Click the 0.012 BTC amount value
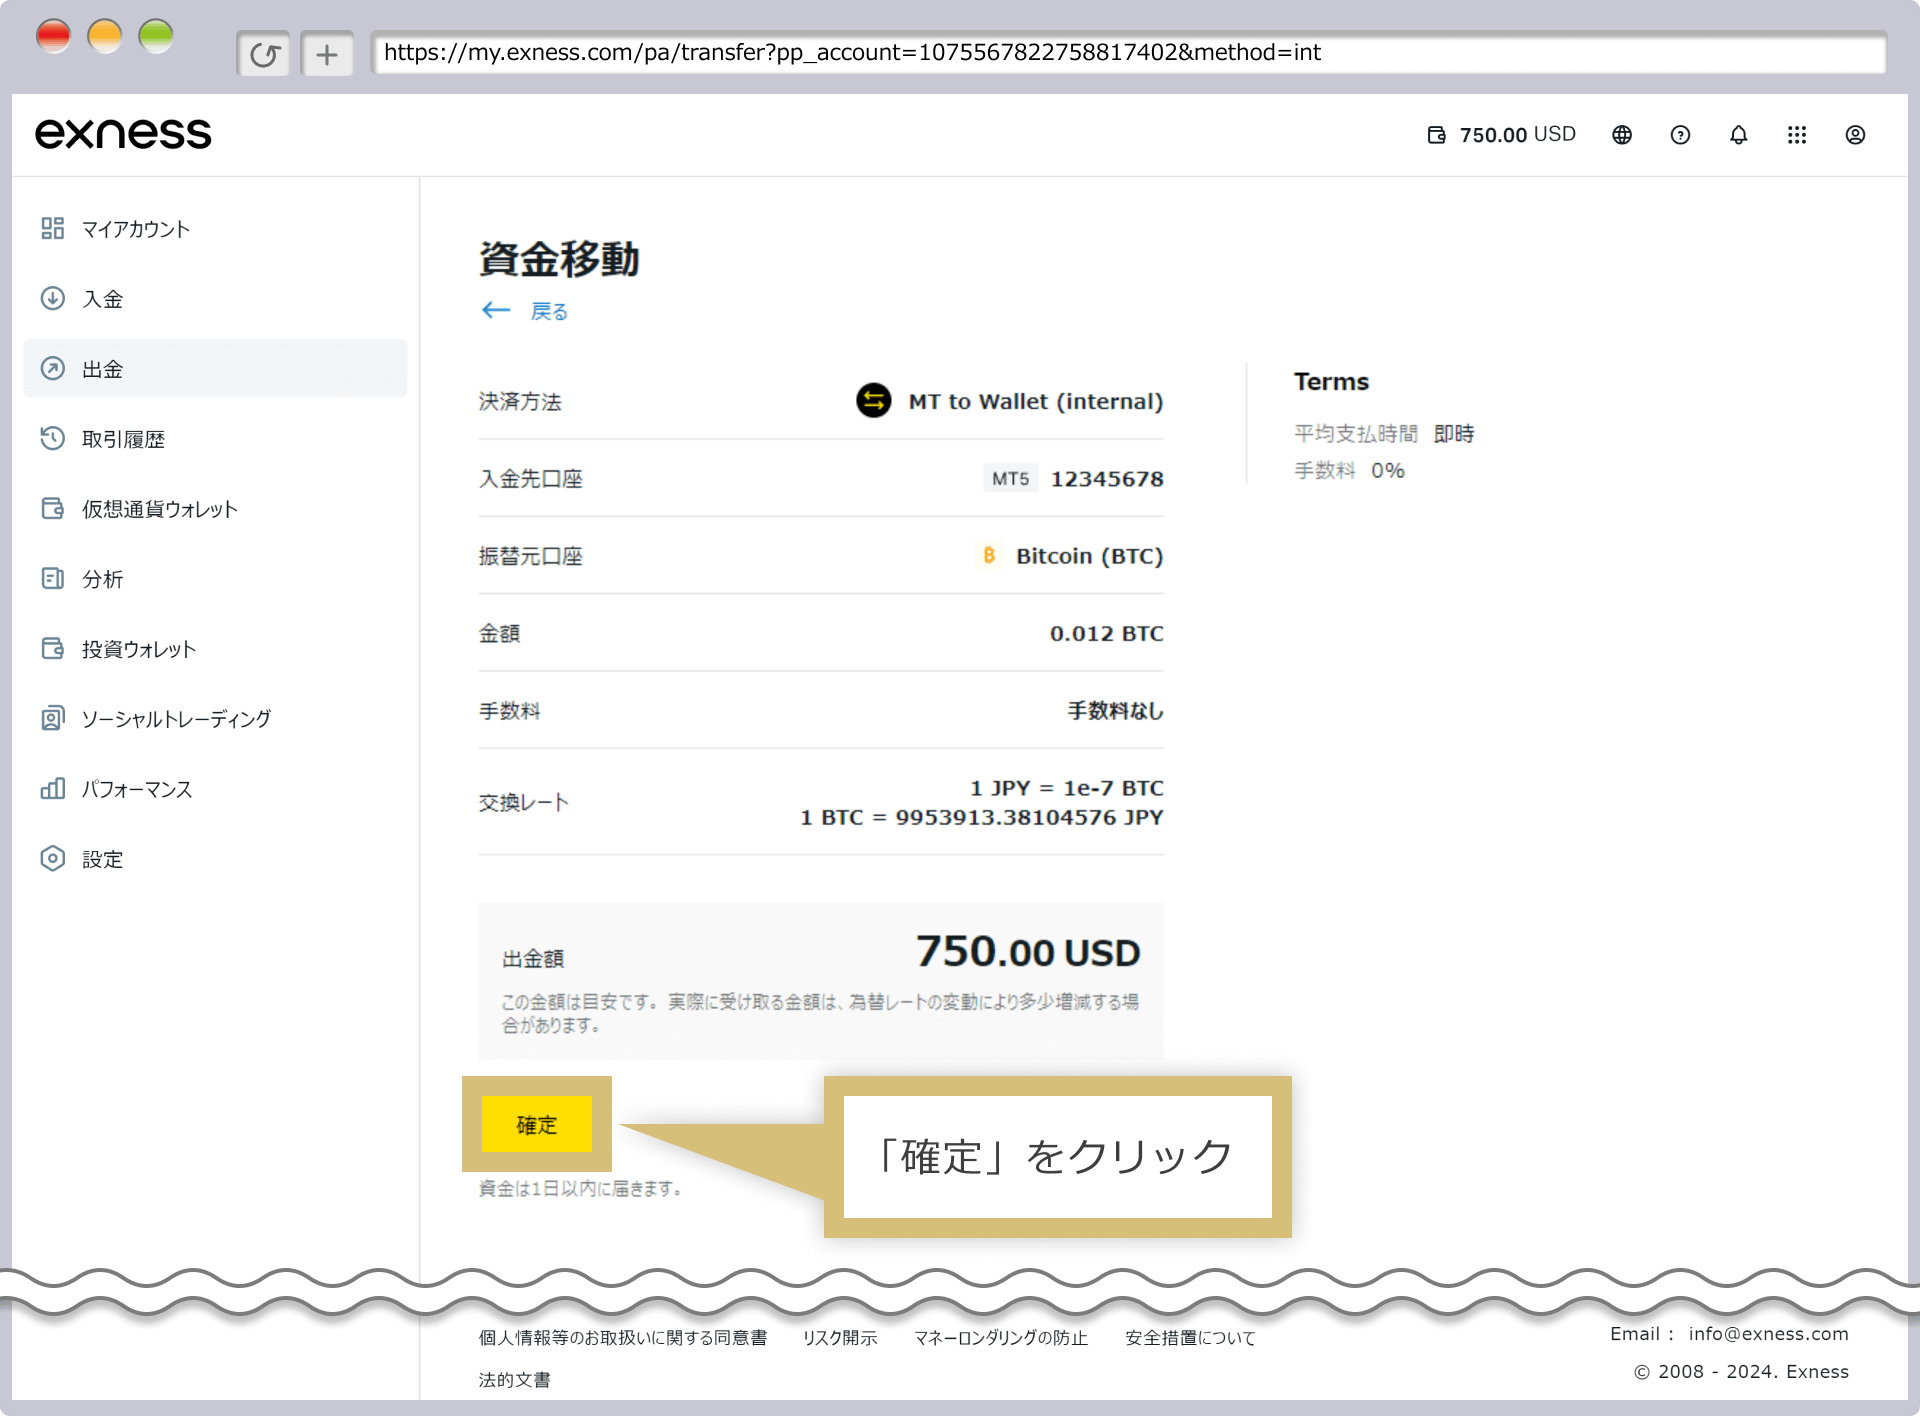Viewport: 1920px width, 1416px height. click(x=1107, y=633)
